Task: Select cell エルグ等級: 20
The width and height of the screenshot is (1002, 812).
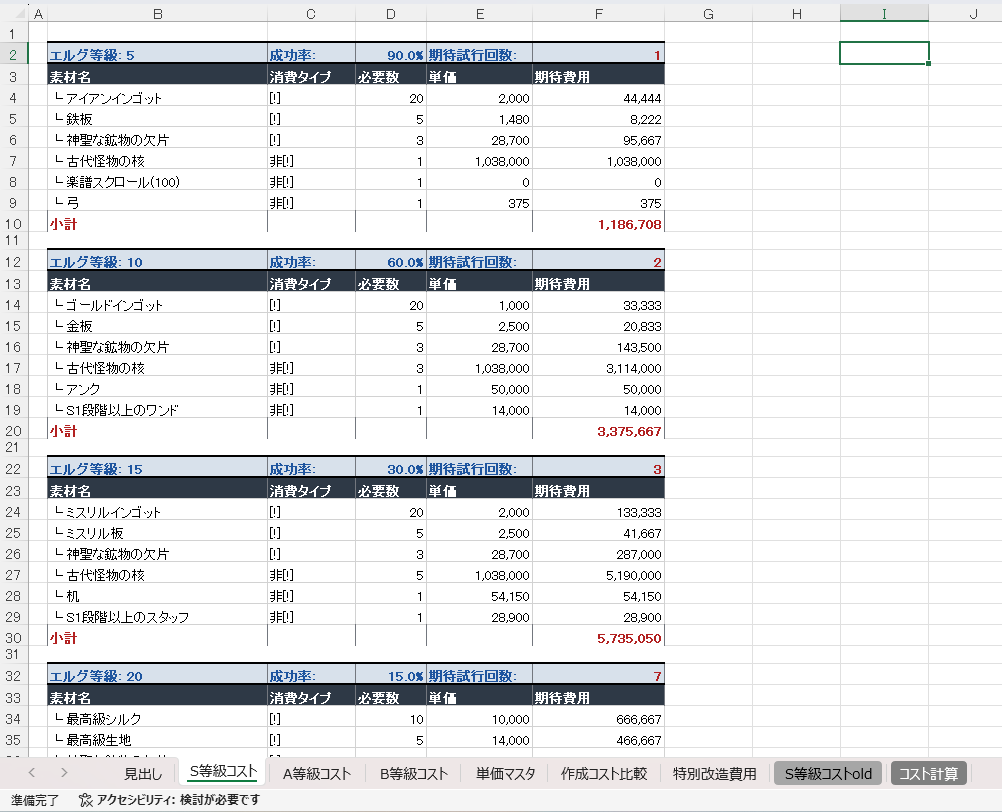Action: (157, 676)
